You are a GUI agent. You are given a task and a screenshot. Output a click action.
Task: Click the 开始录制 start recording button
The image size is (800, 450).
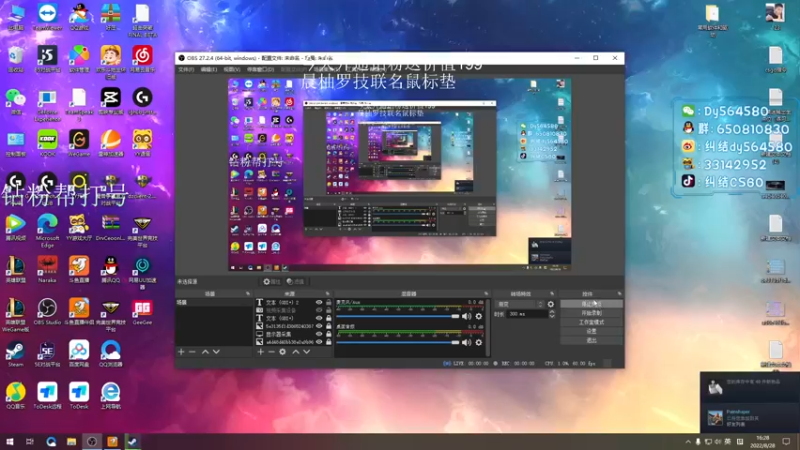click(x=591, y=313)
